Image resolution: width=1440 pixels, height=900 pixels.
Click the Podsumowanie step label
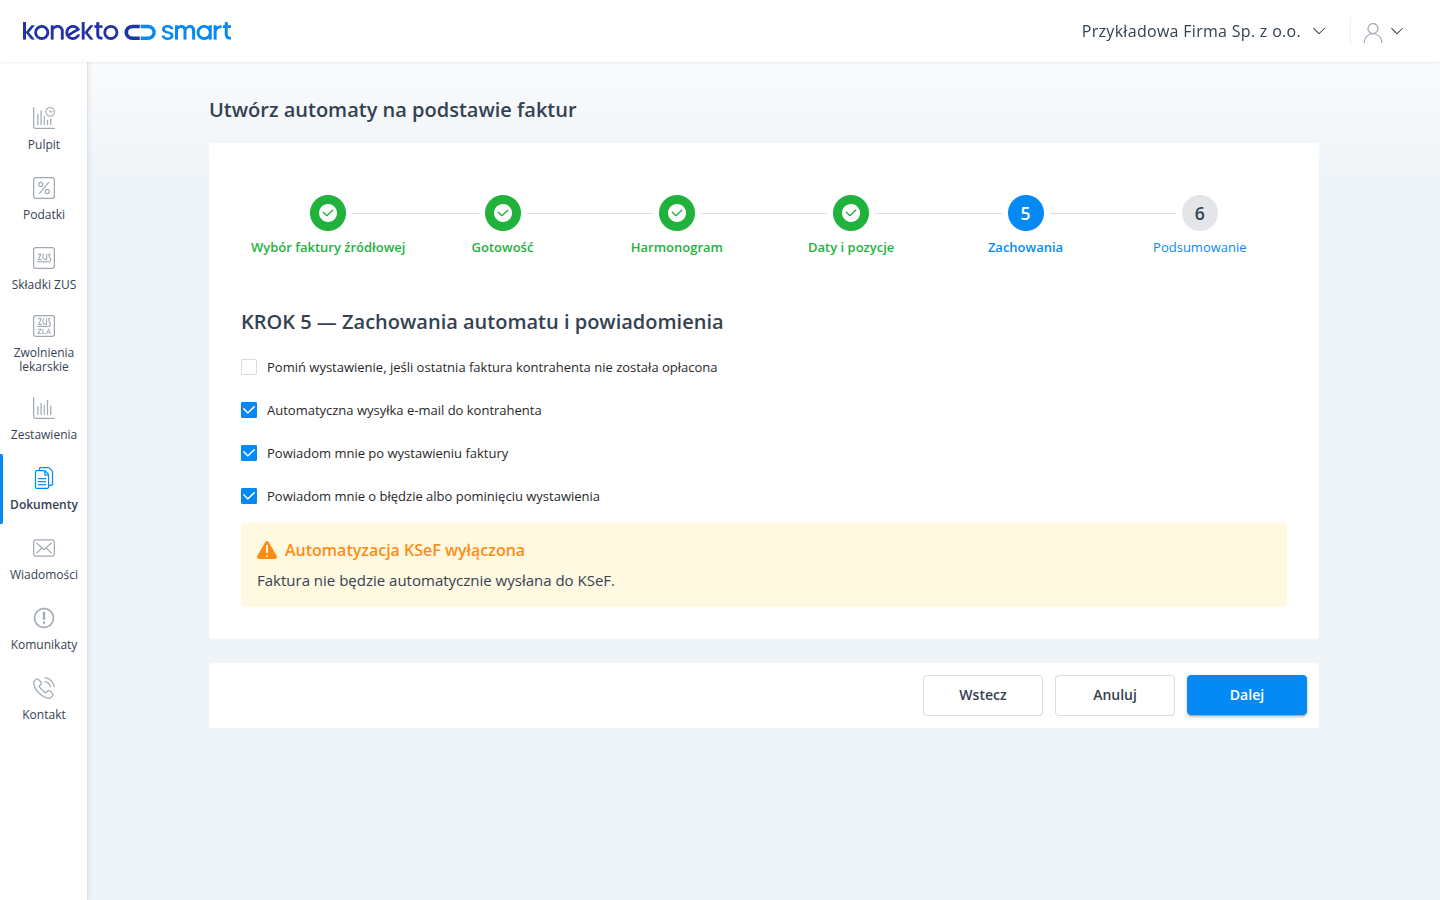pos(1200,248)
